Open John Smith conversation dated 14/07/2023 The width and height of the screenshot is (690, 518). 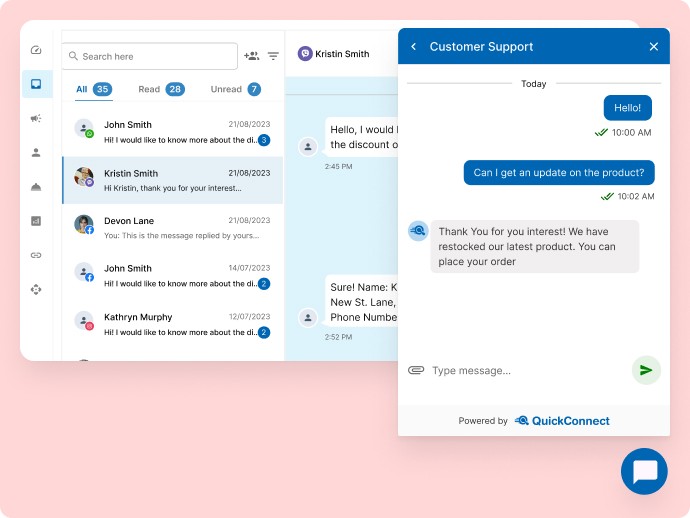click(x=172, y=276)
